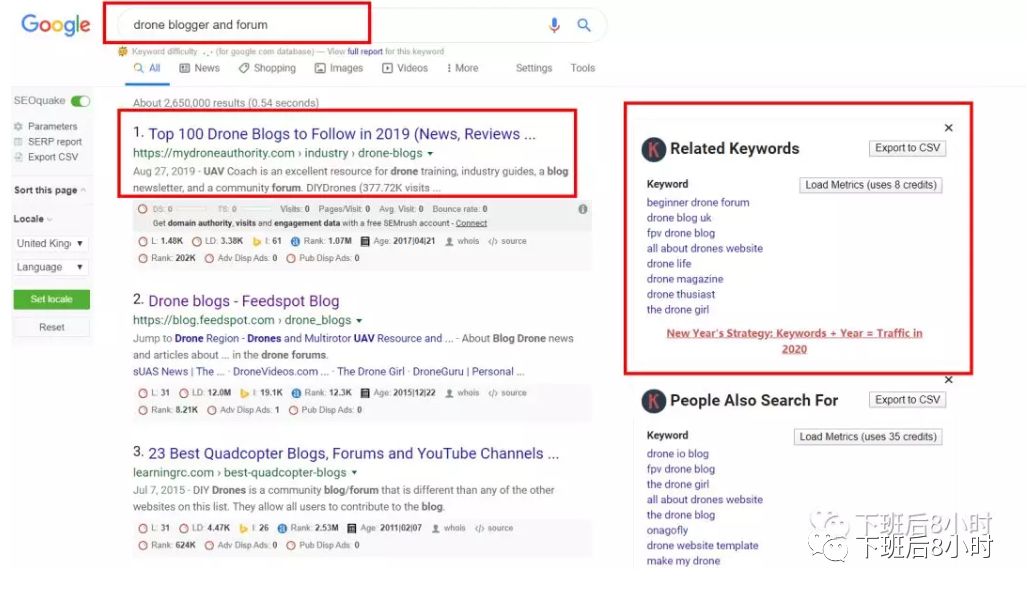Close the Related Keywords panel
The width and height of the screenshot is (1027, 592).
point(949,128)
